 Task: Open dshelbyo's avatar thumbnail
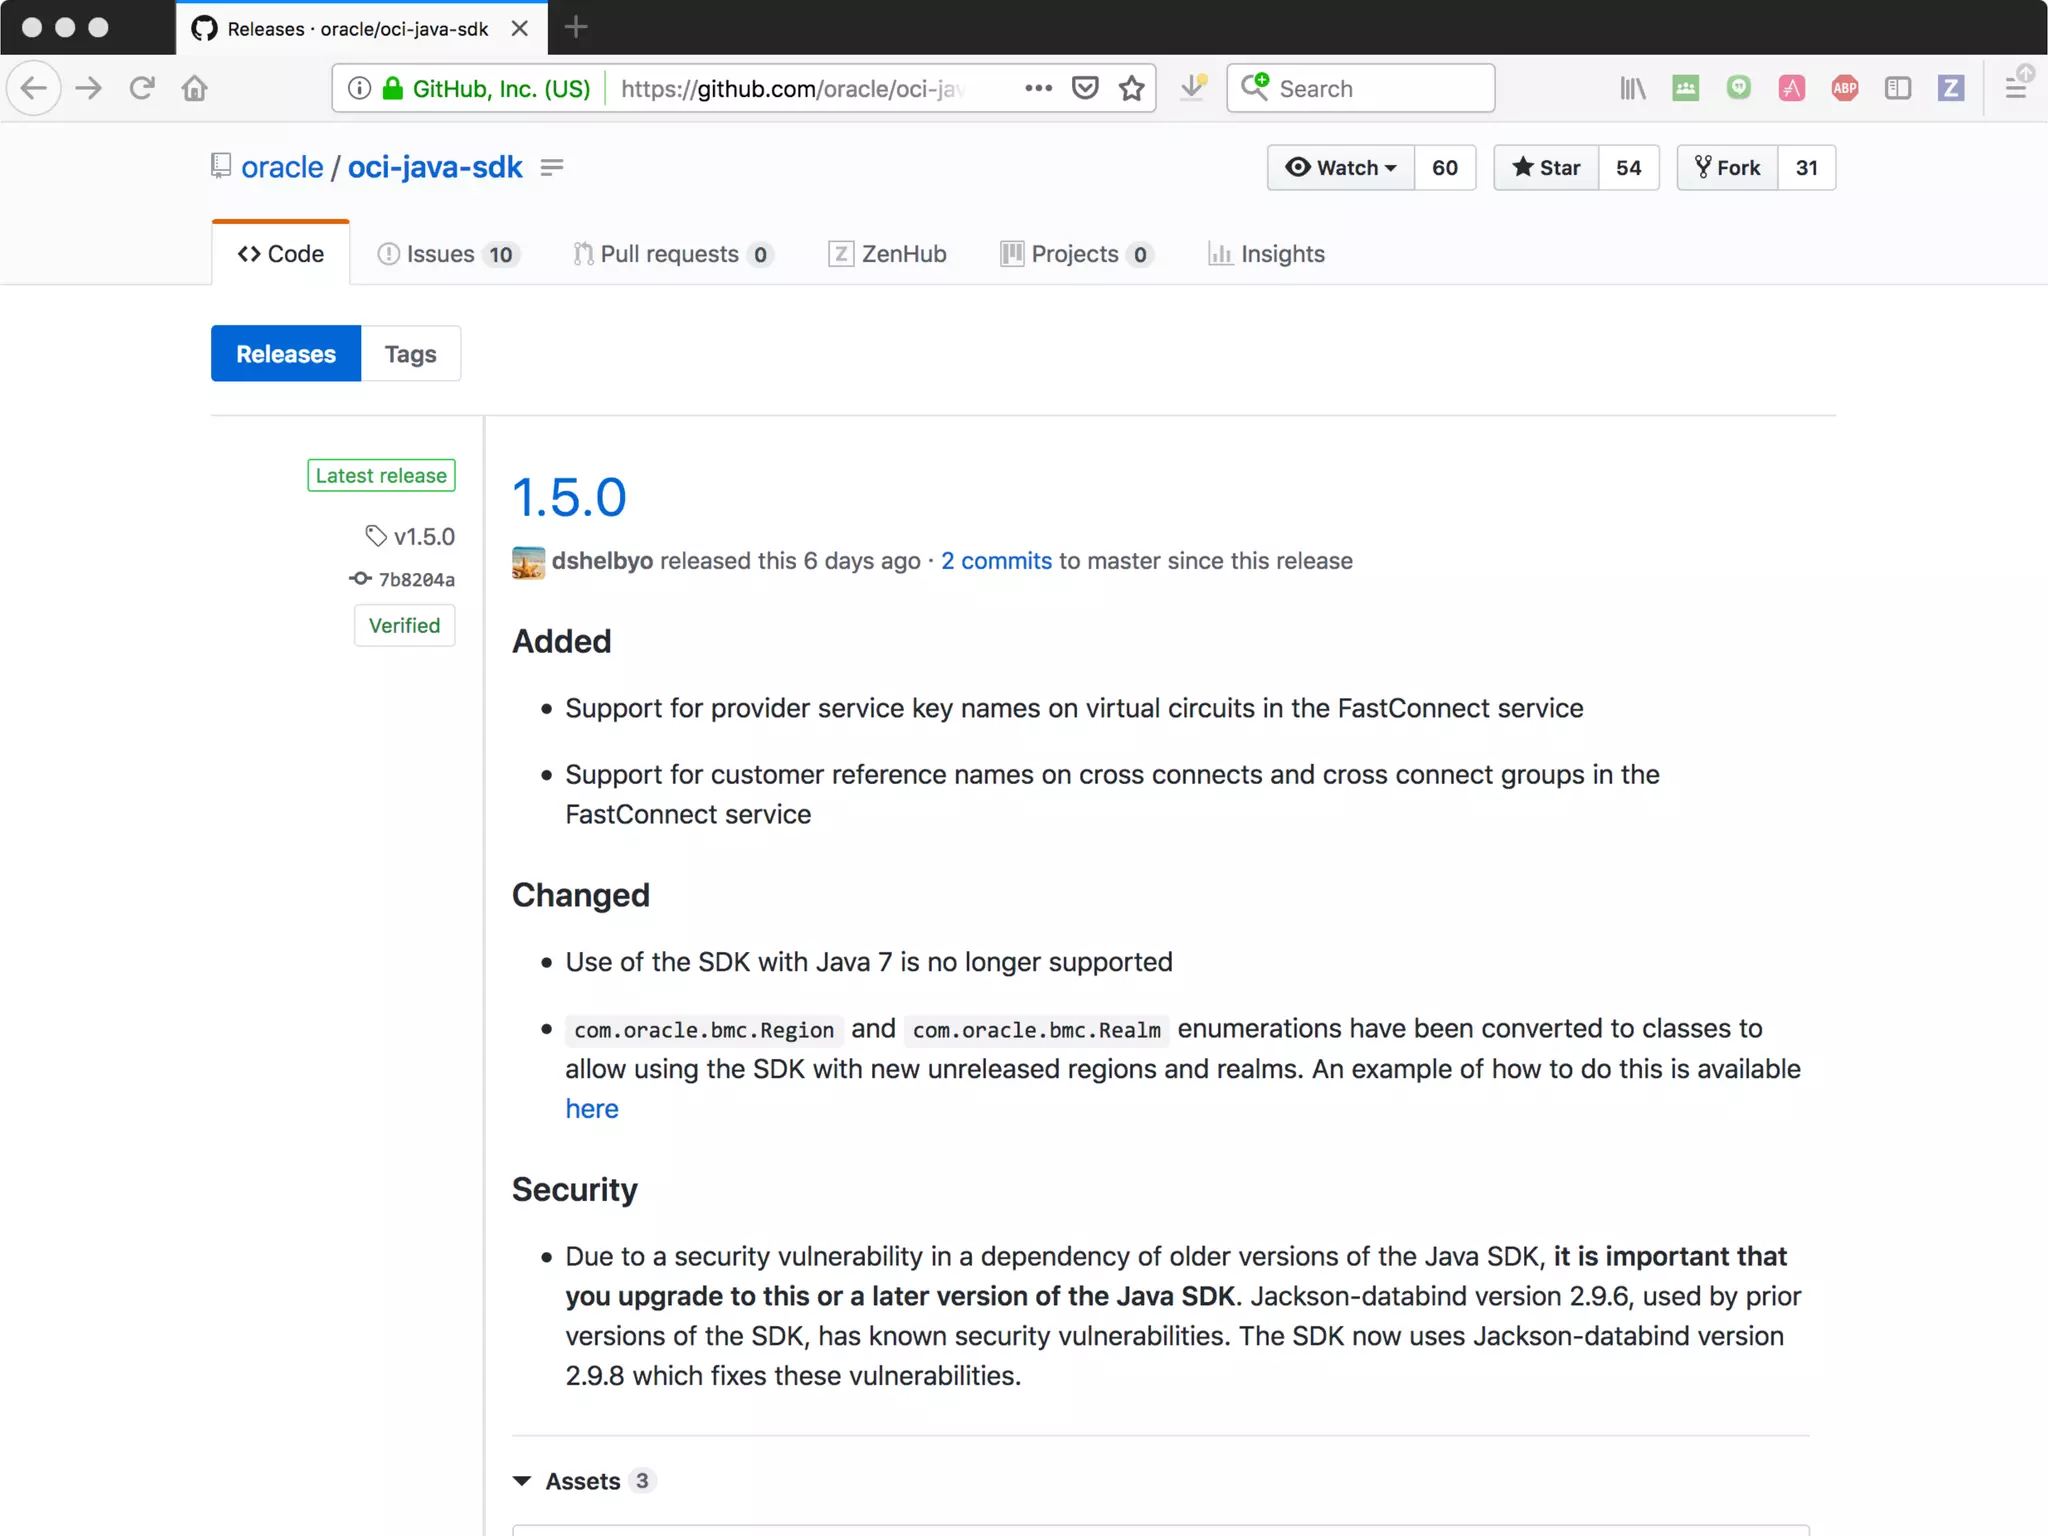click(x=528, y=562)
